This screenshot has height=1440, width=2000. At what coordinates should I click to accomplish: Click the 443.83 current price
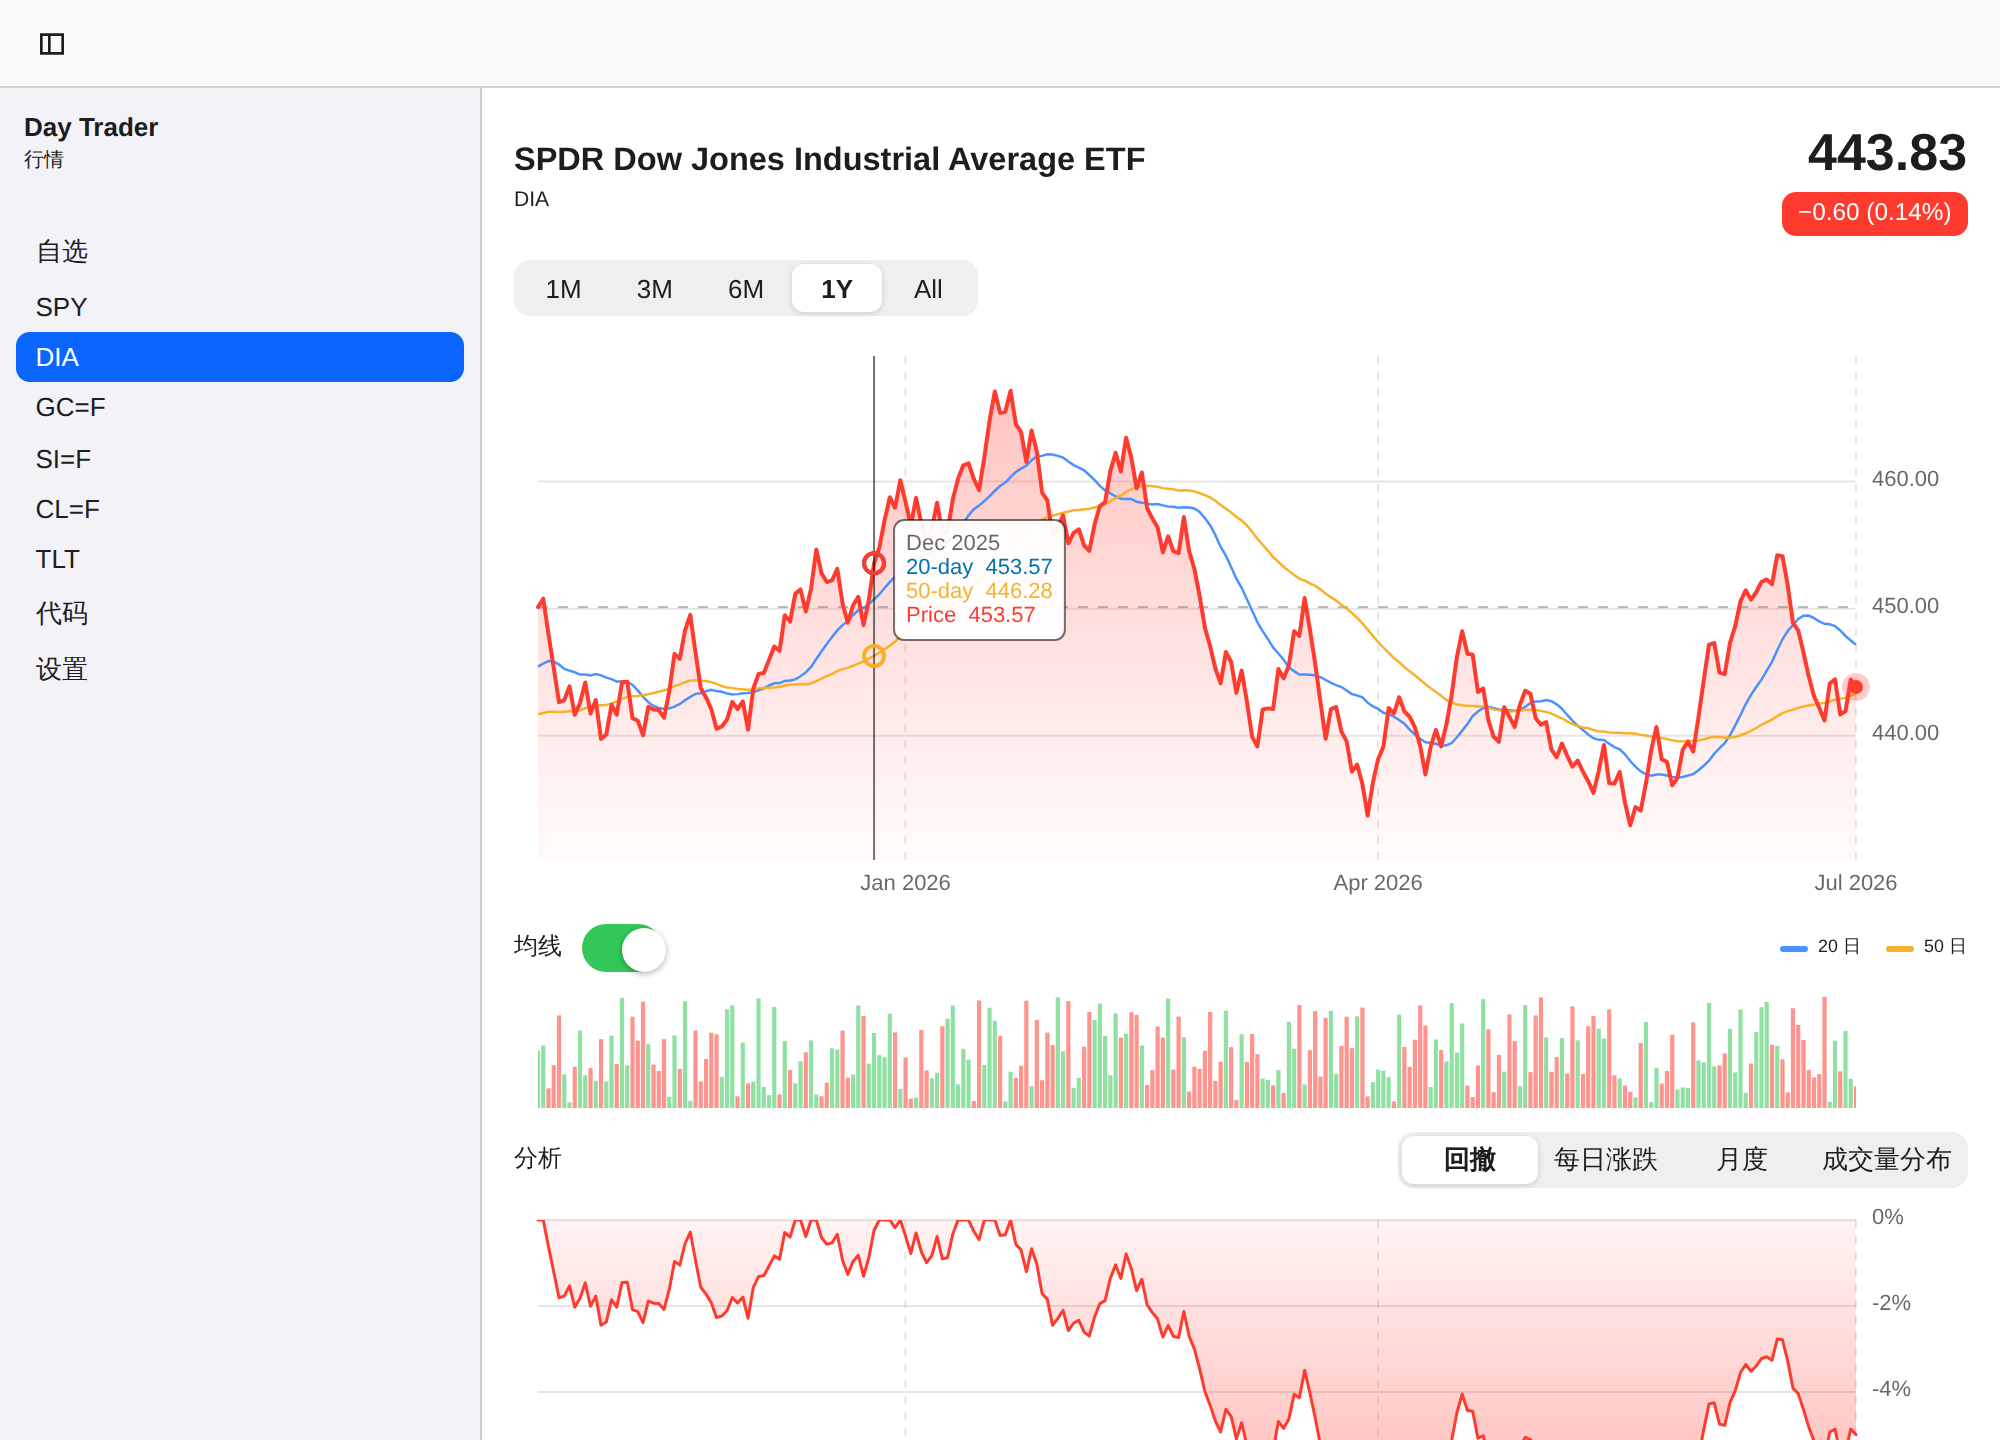click(x=1887, y=153)
